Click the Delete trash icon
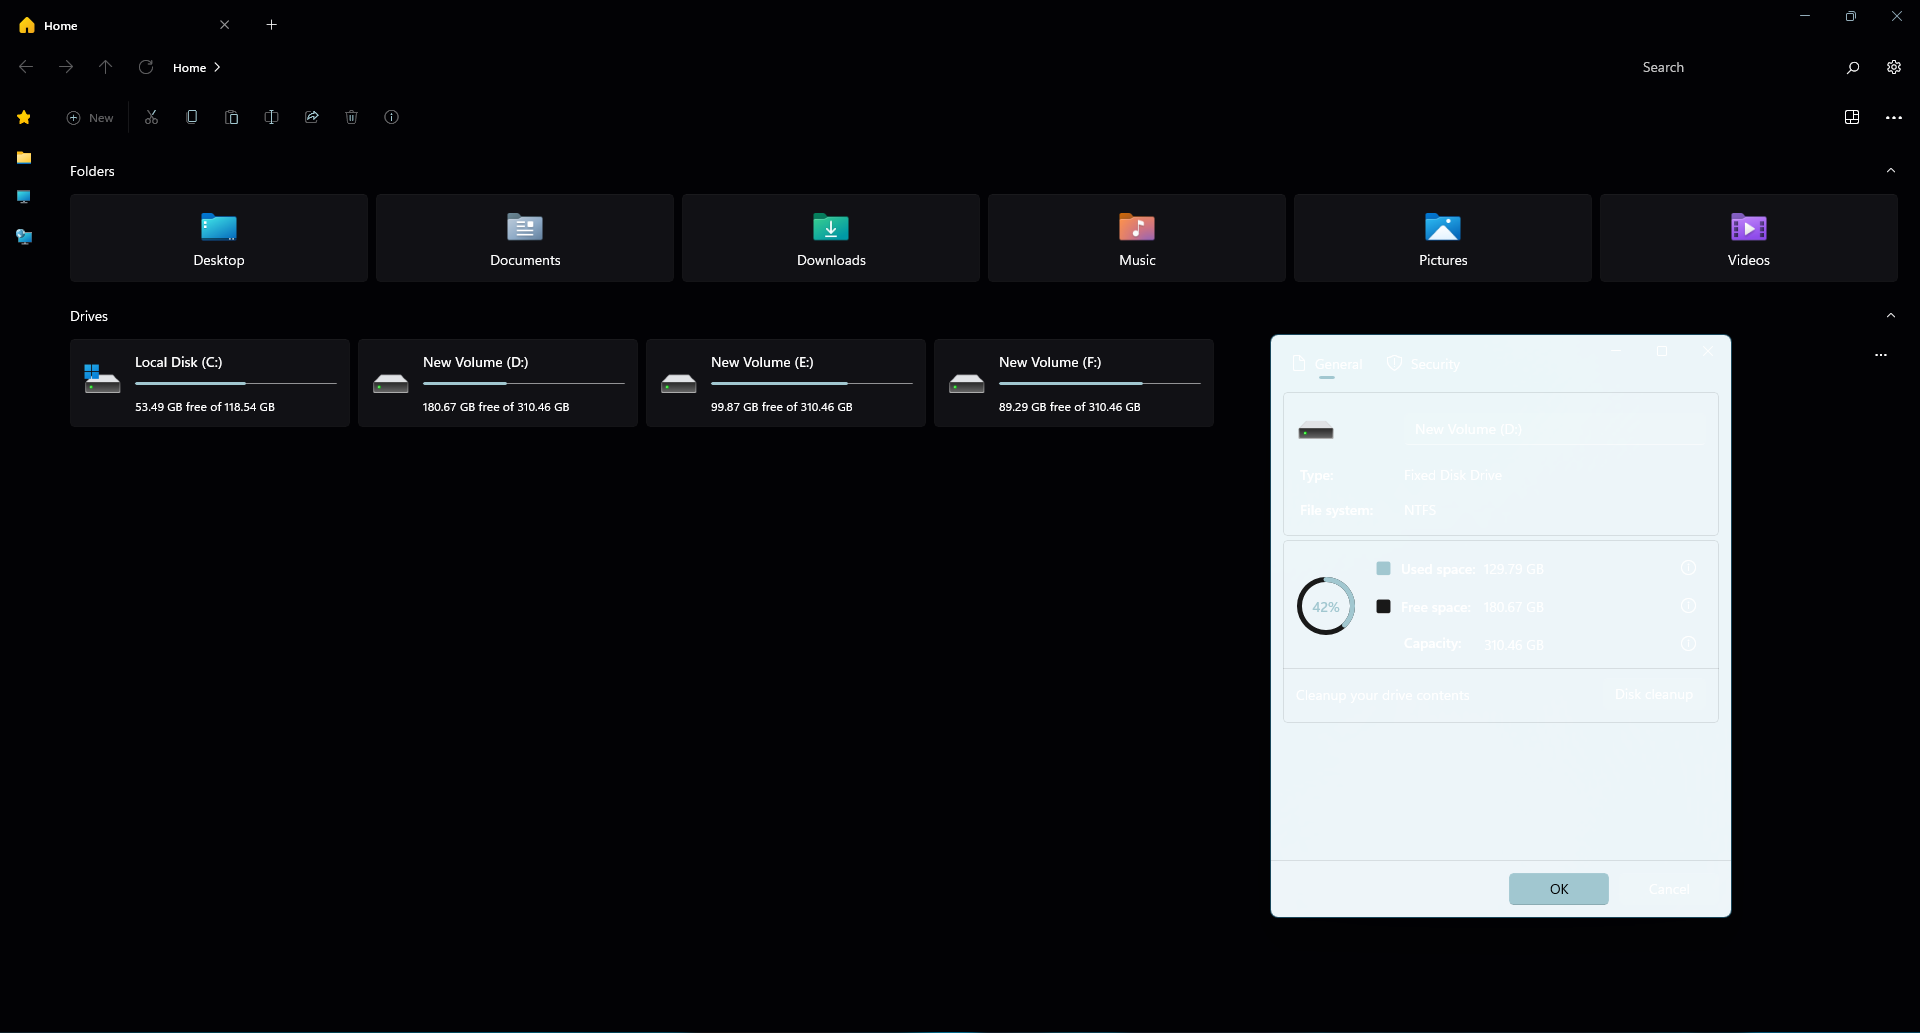 click(351, 117)
